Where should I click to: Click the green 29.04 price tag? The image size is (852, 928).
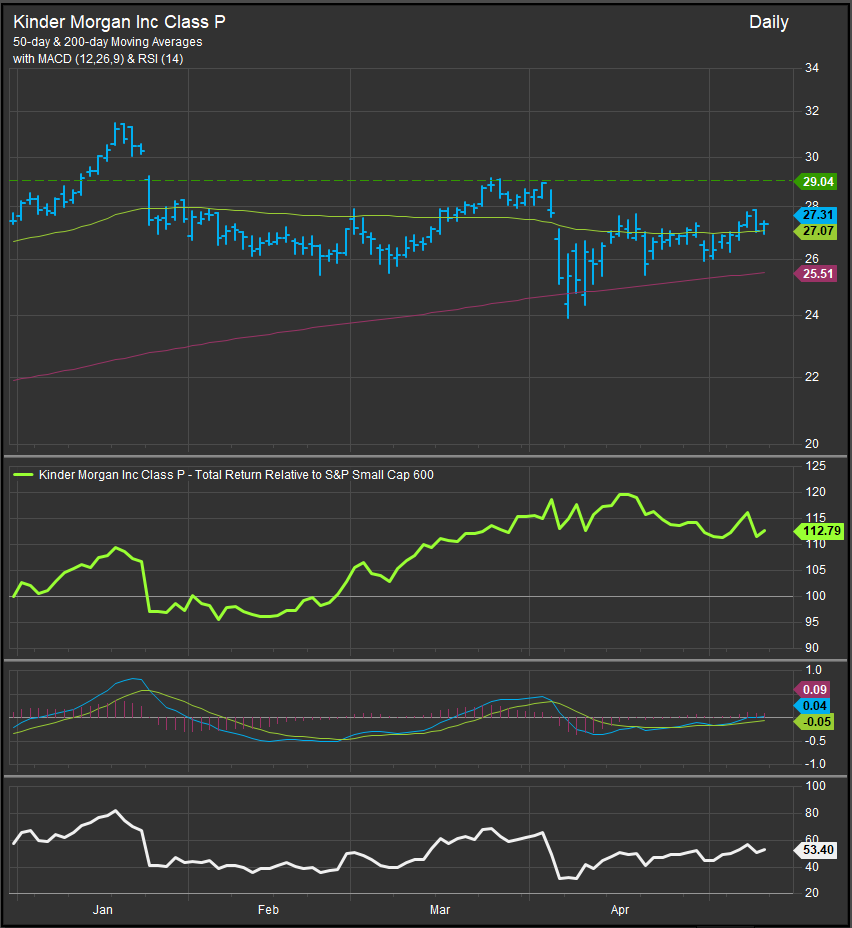pos(816,182)
